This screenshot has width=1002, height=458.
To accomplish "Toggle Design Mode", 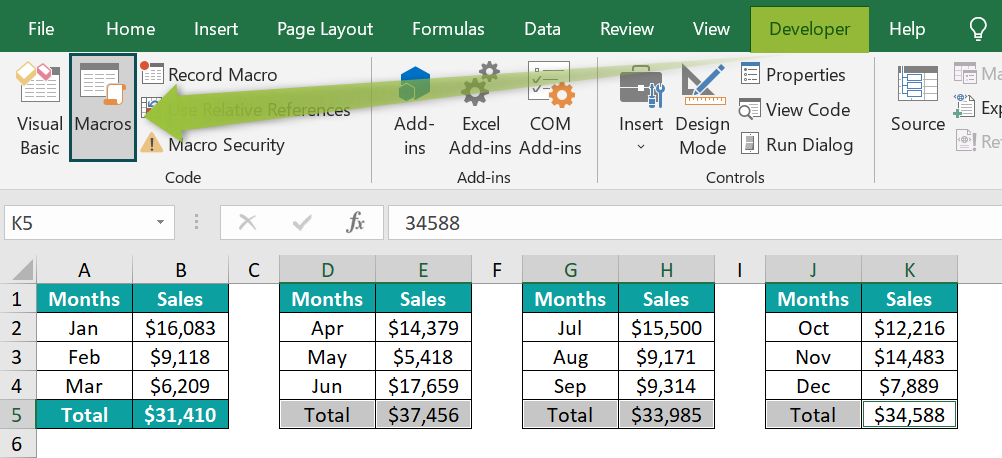I will point(702,109).
